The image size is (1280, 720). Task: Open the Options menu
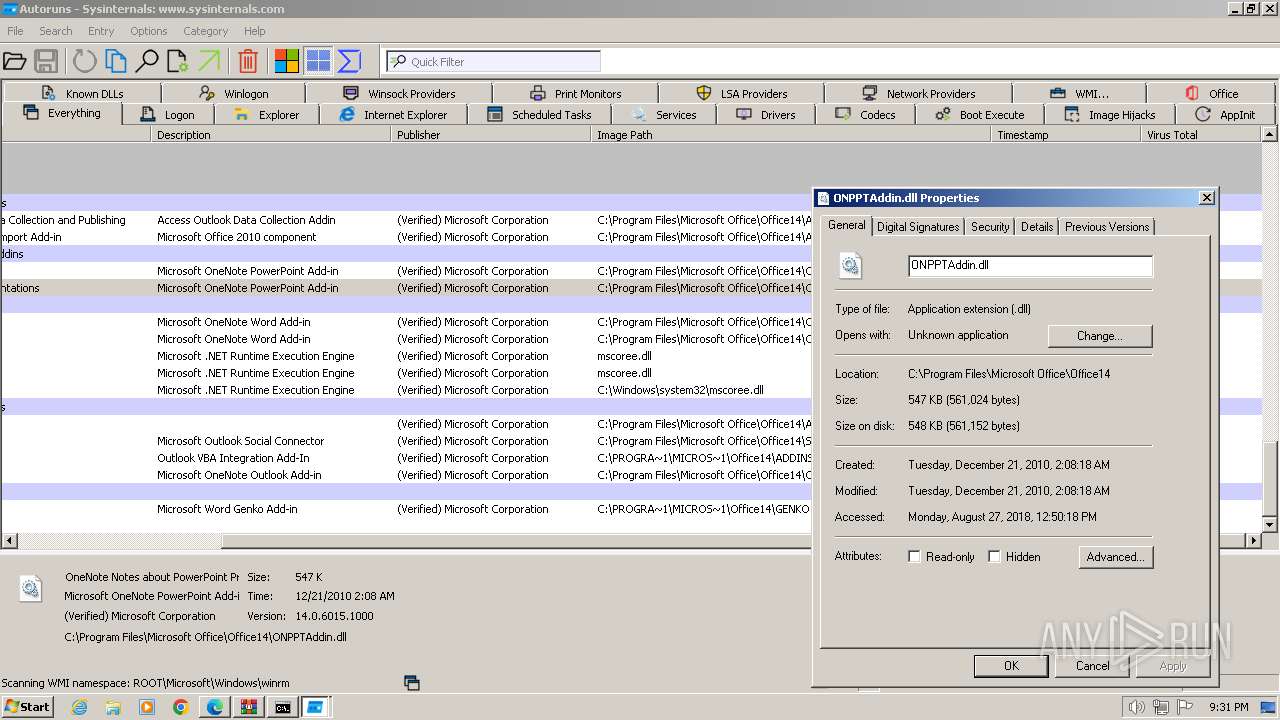click(x=149, y=31)
